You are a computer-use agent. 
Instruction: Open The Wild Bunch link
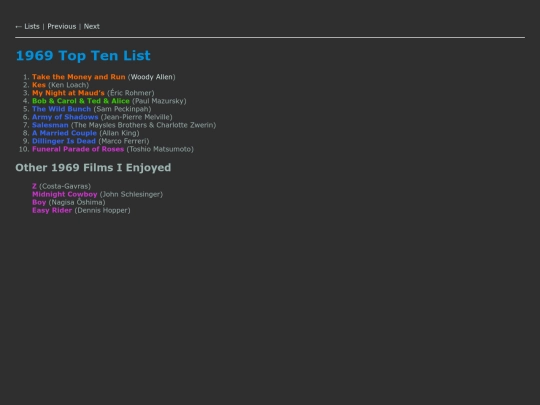[x=62, y=109]
